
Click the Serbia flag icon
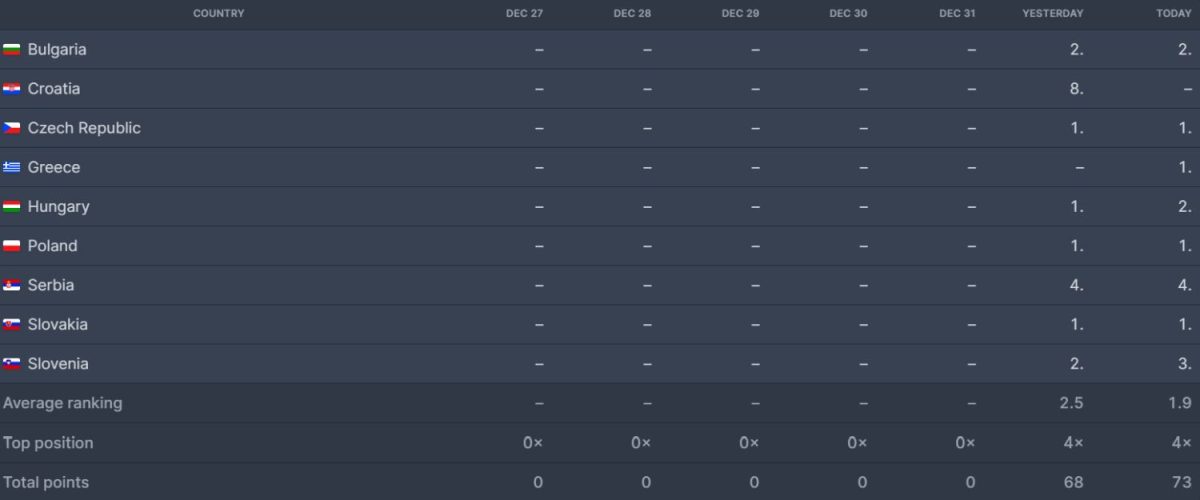(x=12, y=285)
